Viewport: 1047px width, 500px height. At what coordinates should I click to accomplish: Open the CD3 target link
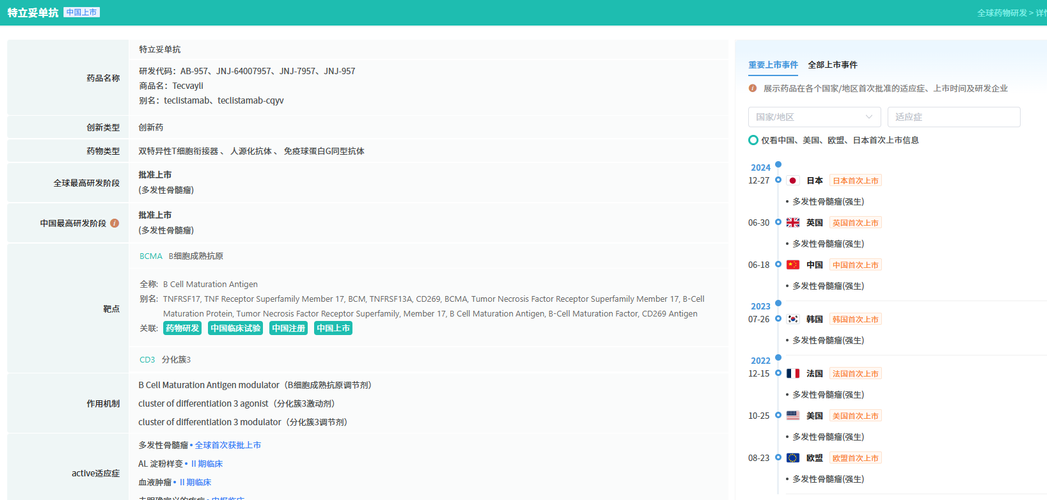tap(147, 360)
